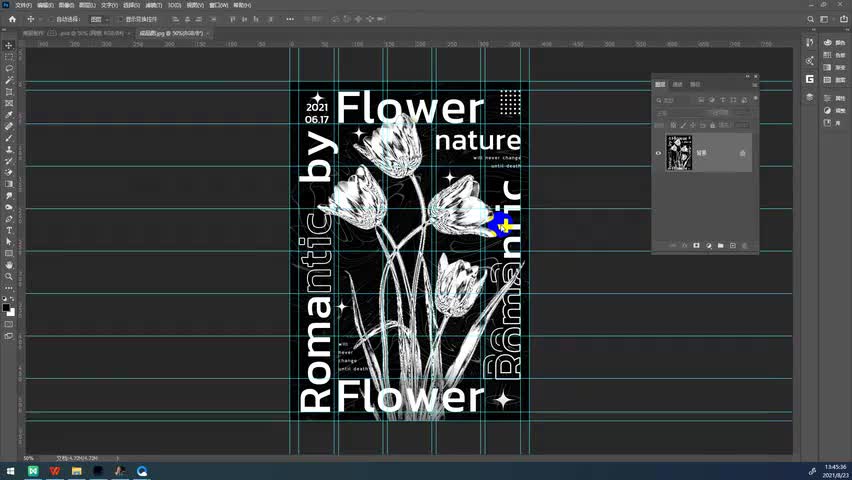Select the Rectangular Marquee tool
The height and width of the screenshot is (480, 852).
pyautogui.click(x=9, y=57)
